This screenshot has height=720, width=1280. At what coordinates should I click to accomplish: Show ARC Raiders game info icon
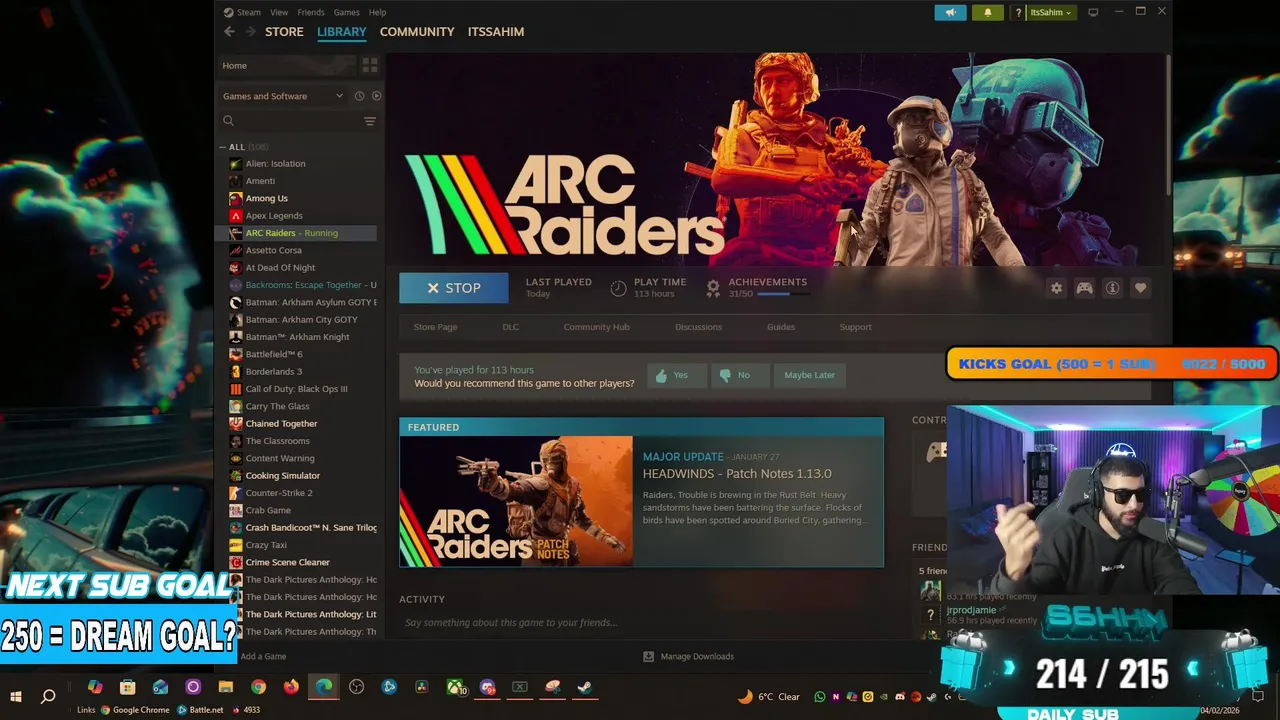tap(1112, 288)
